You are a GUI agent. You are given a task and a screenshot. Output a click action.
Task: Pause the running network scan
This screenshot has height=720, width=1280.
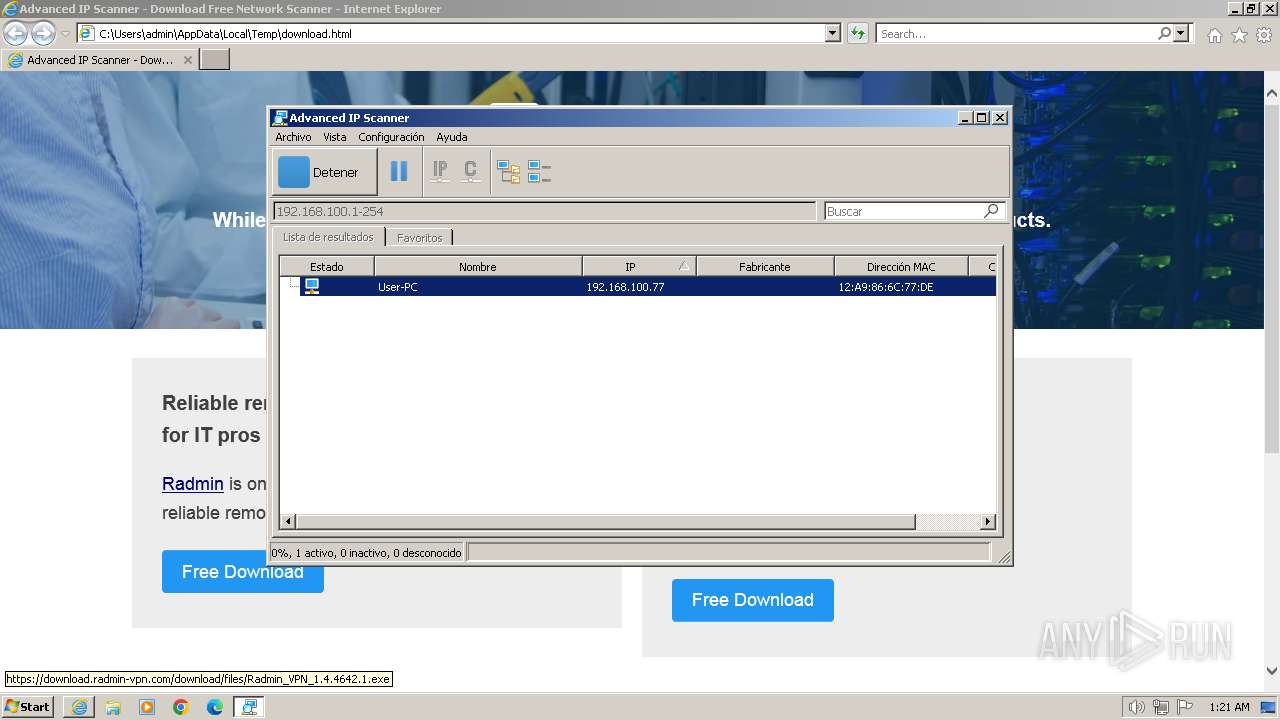pyautogui.click(x=399, y=171)
